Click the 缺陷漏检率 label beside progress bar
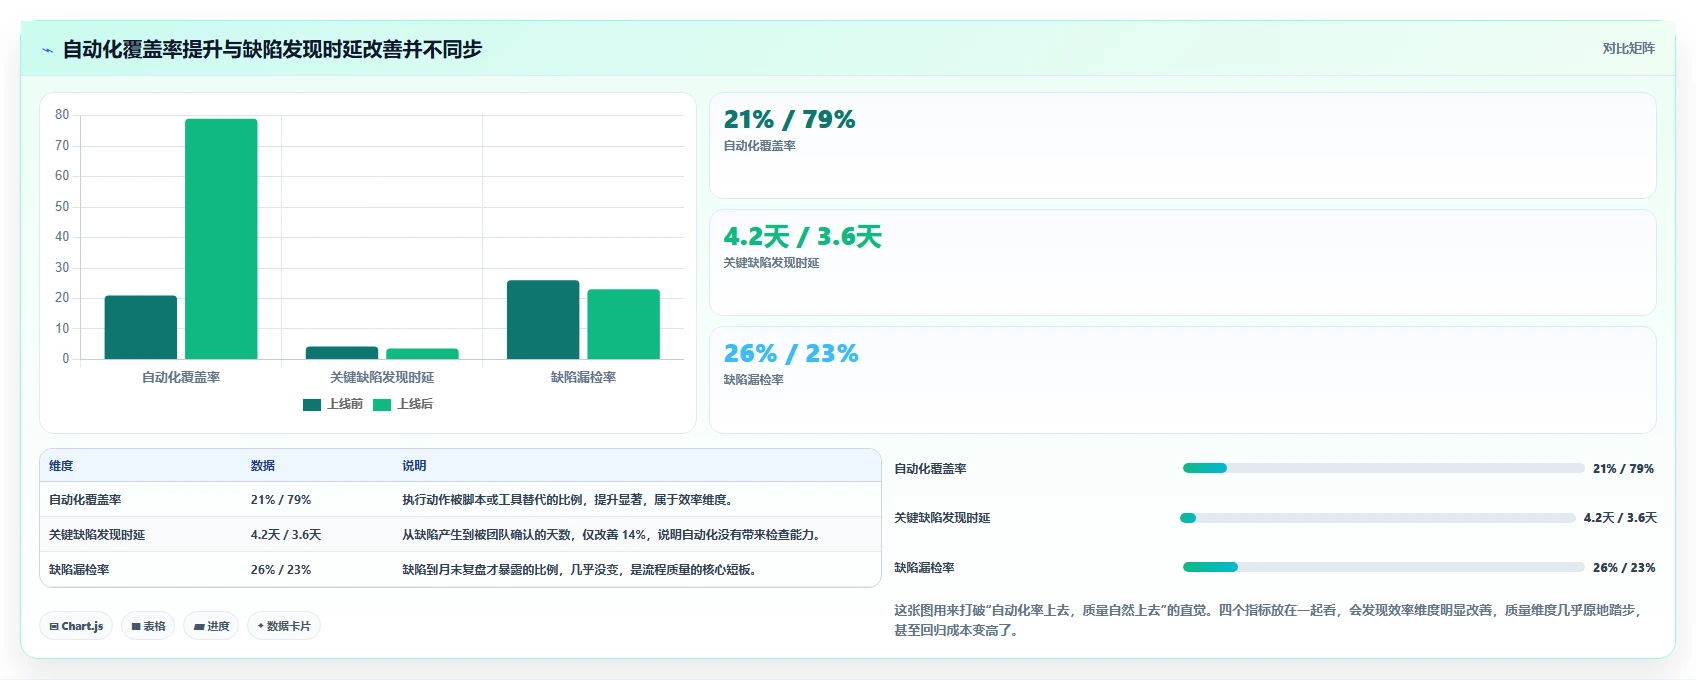 tap(924, 568)
